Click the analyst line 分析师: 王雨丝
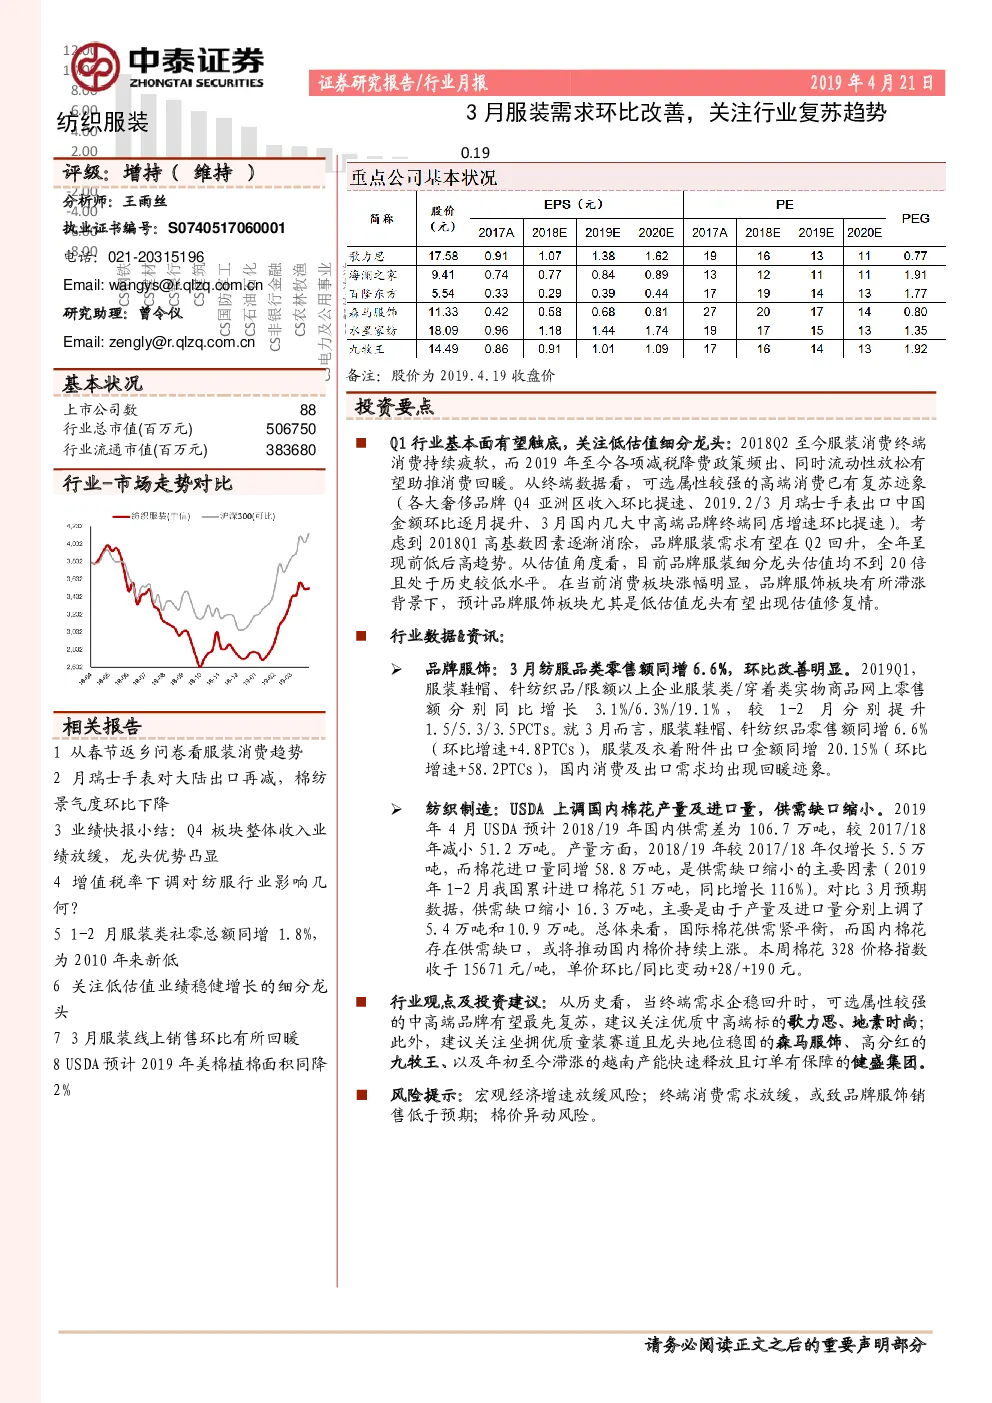 (x=115, y=201)
